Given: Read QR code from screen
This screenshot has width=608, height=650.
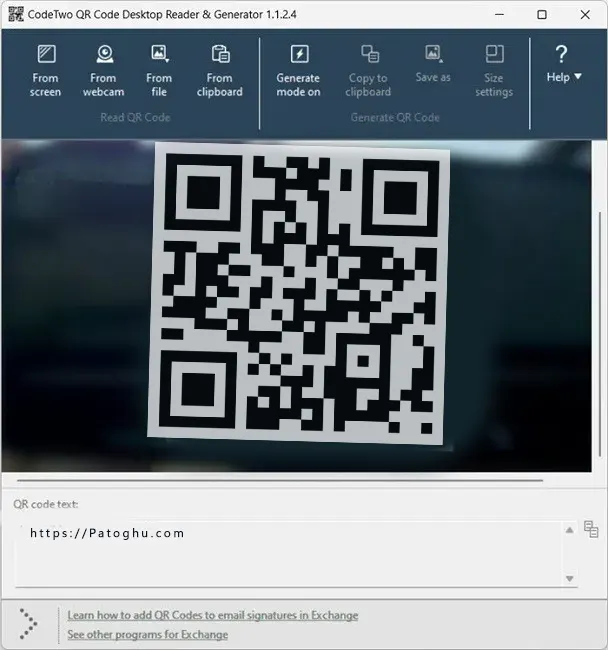Looking at the screenshot, I should tap(46, 70).
